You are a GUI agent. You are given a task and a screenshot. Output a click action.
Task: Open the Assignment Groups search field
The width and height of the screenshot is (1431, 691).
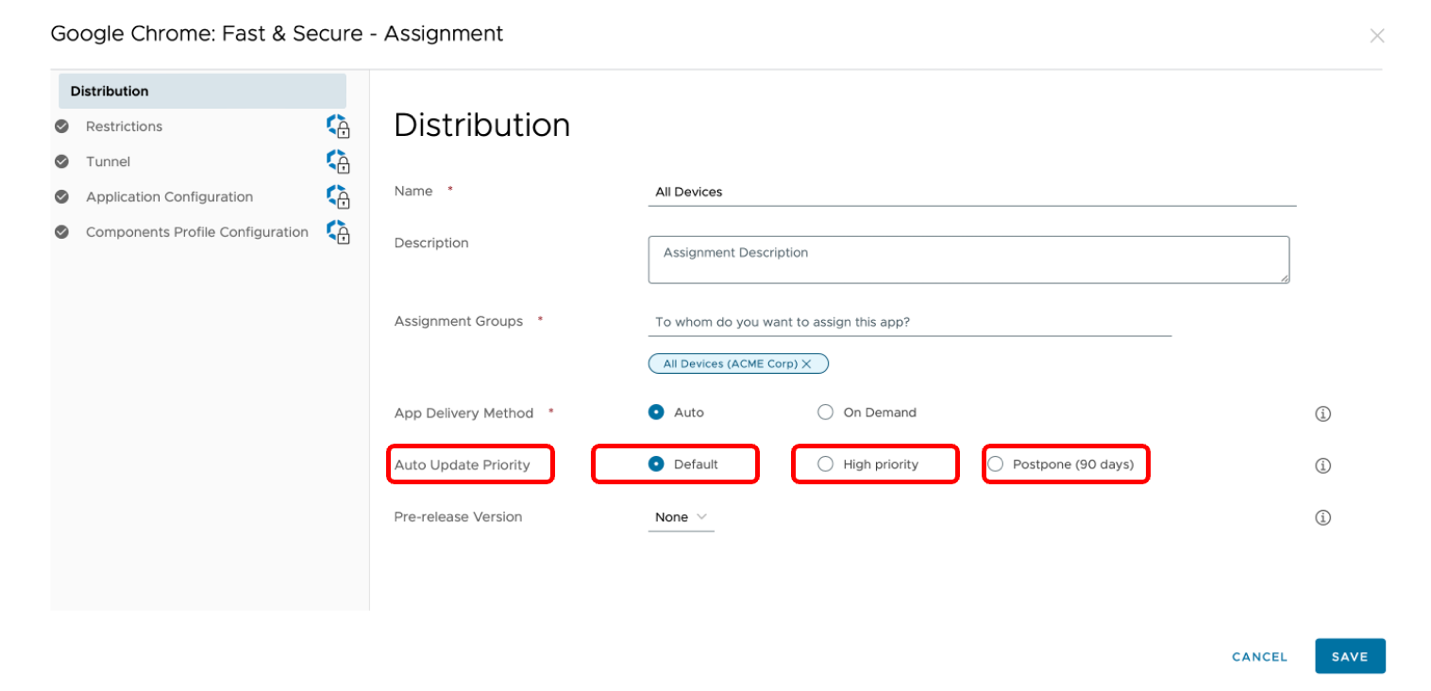pyautogui.click(x=908, y=322)
